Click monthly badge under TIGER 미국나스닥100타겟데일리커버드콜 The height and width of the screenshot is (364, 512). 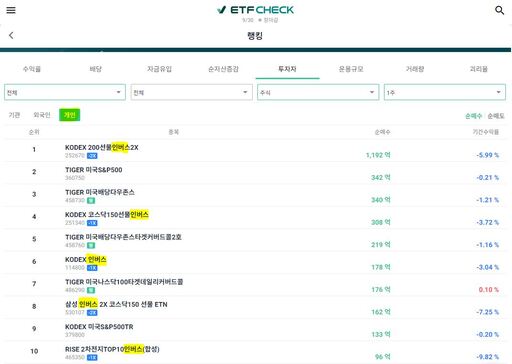91,290
